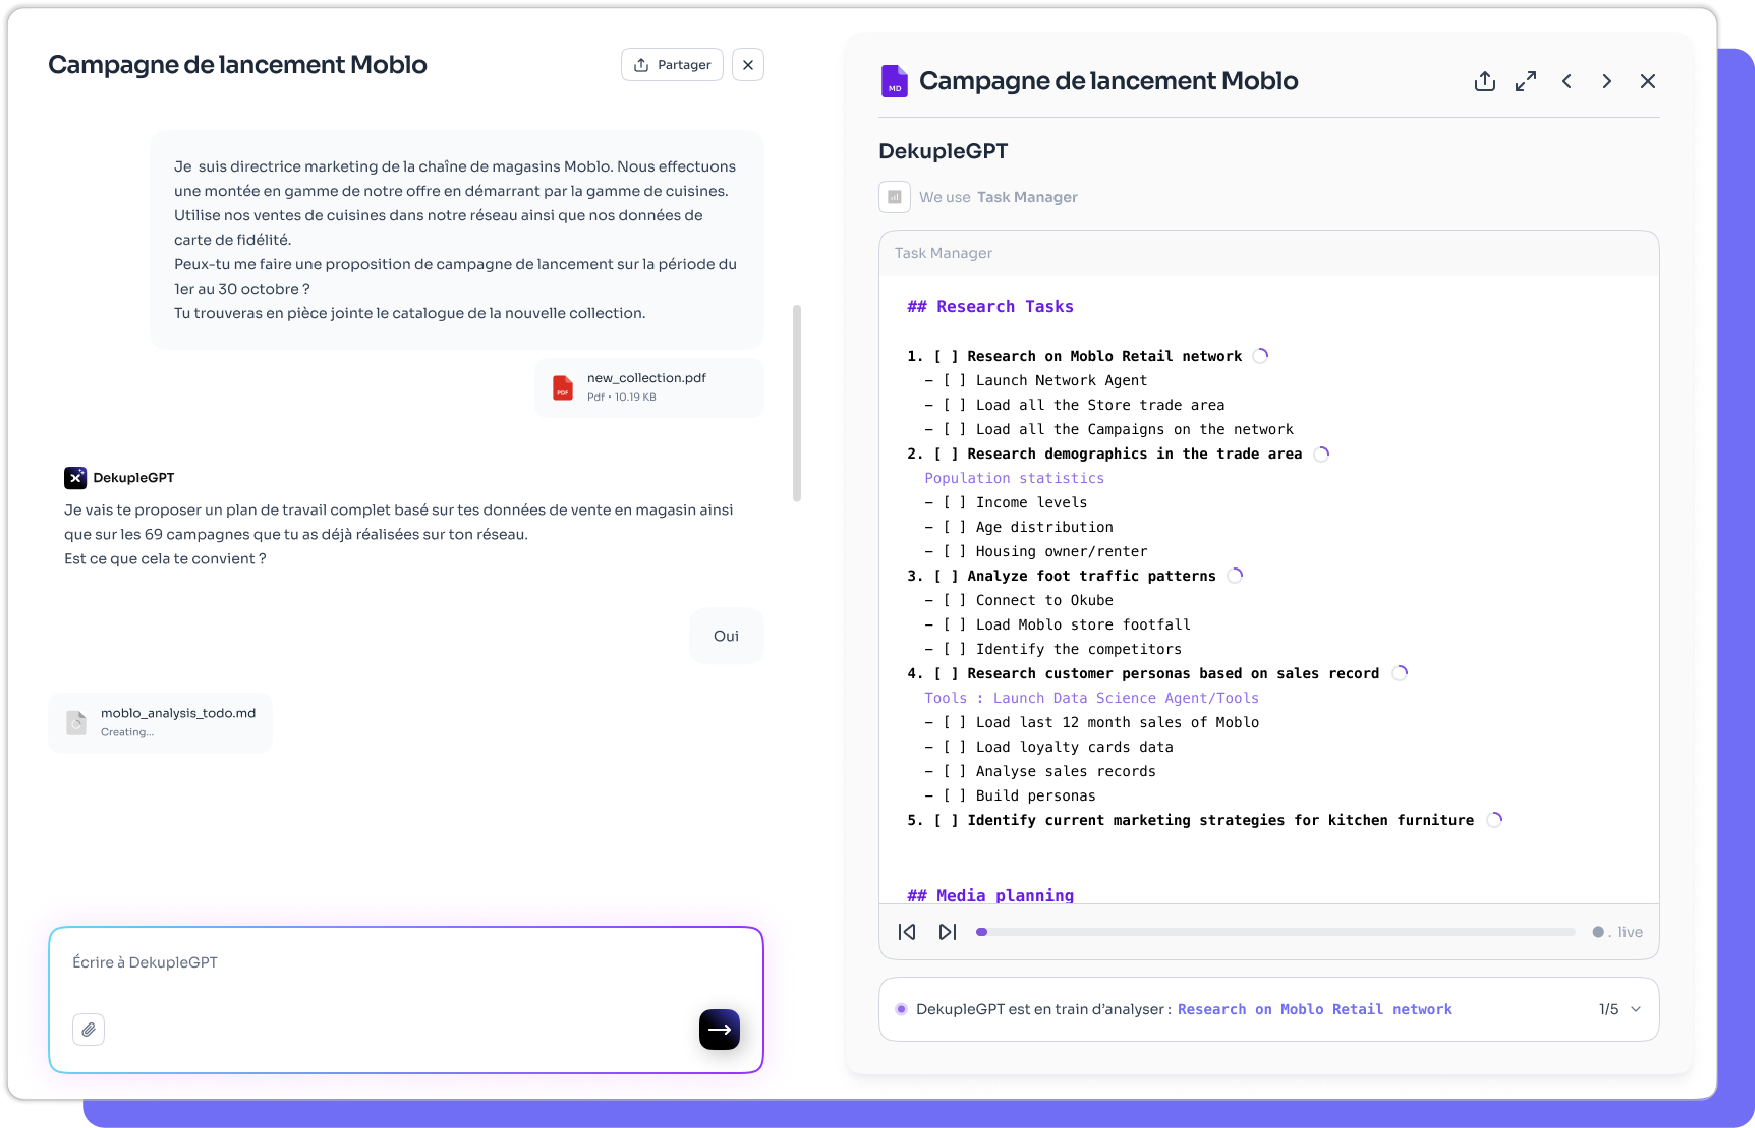Check Launch Network Agent checkbox

click(x=955, y=380)
